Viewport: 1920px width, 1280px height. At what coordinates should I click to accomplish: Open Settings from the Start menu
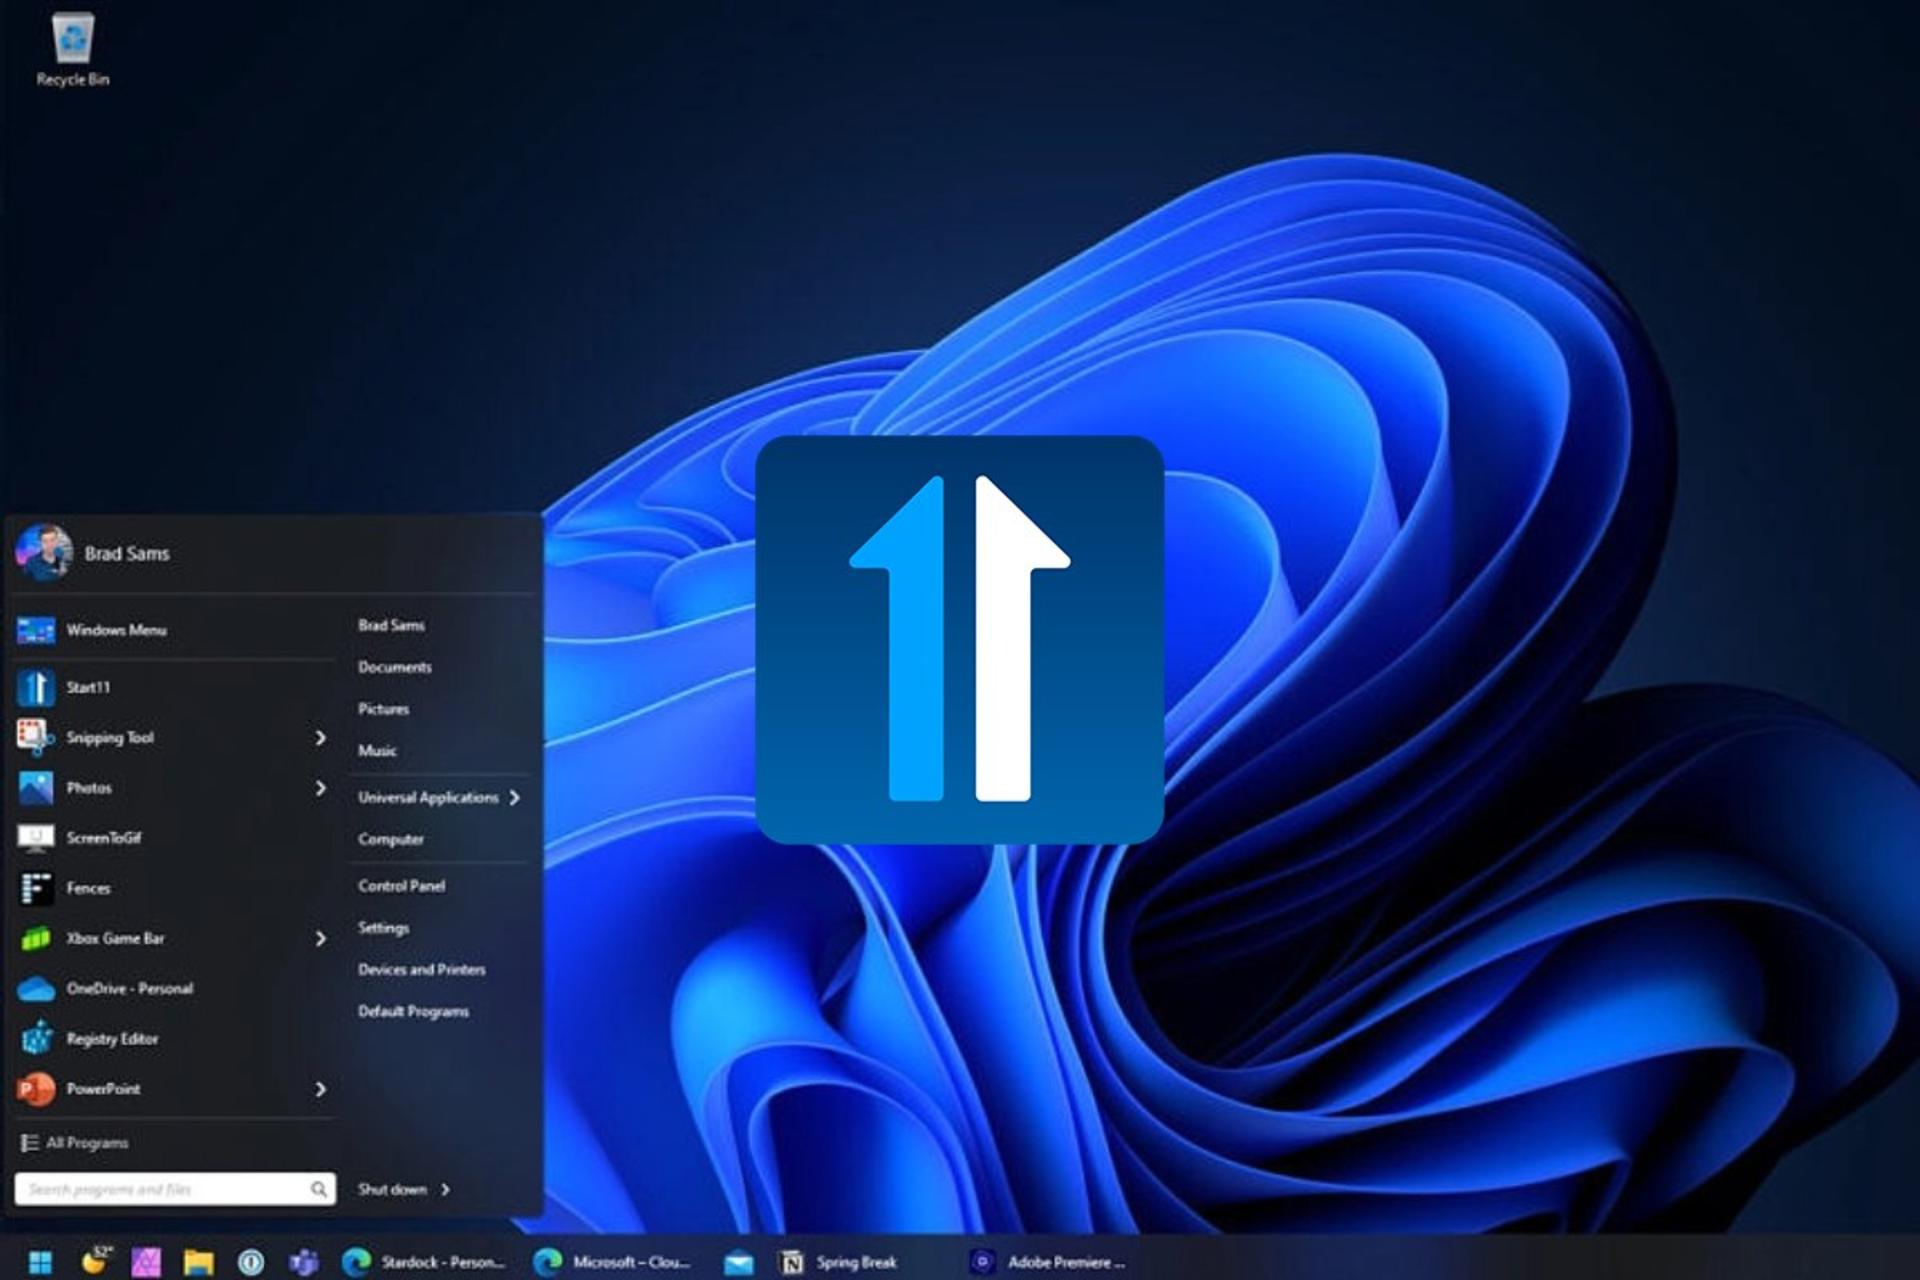pyautogui.click(x=383, y=928)
